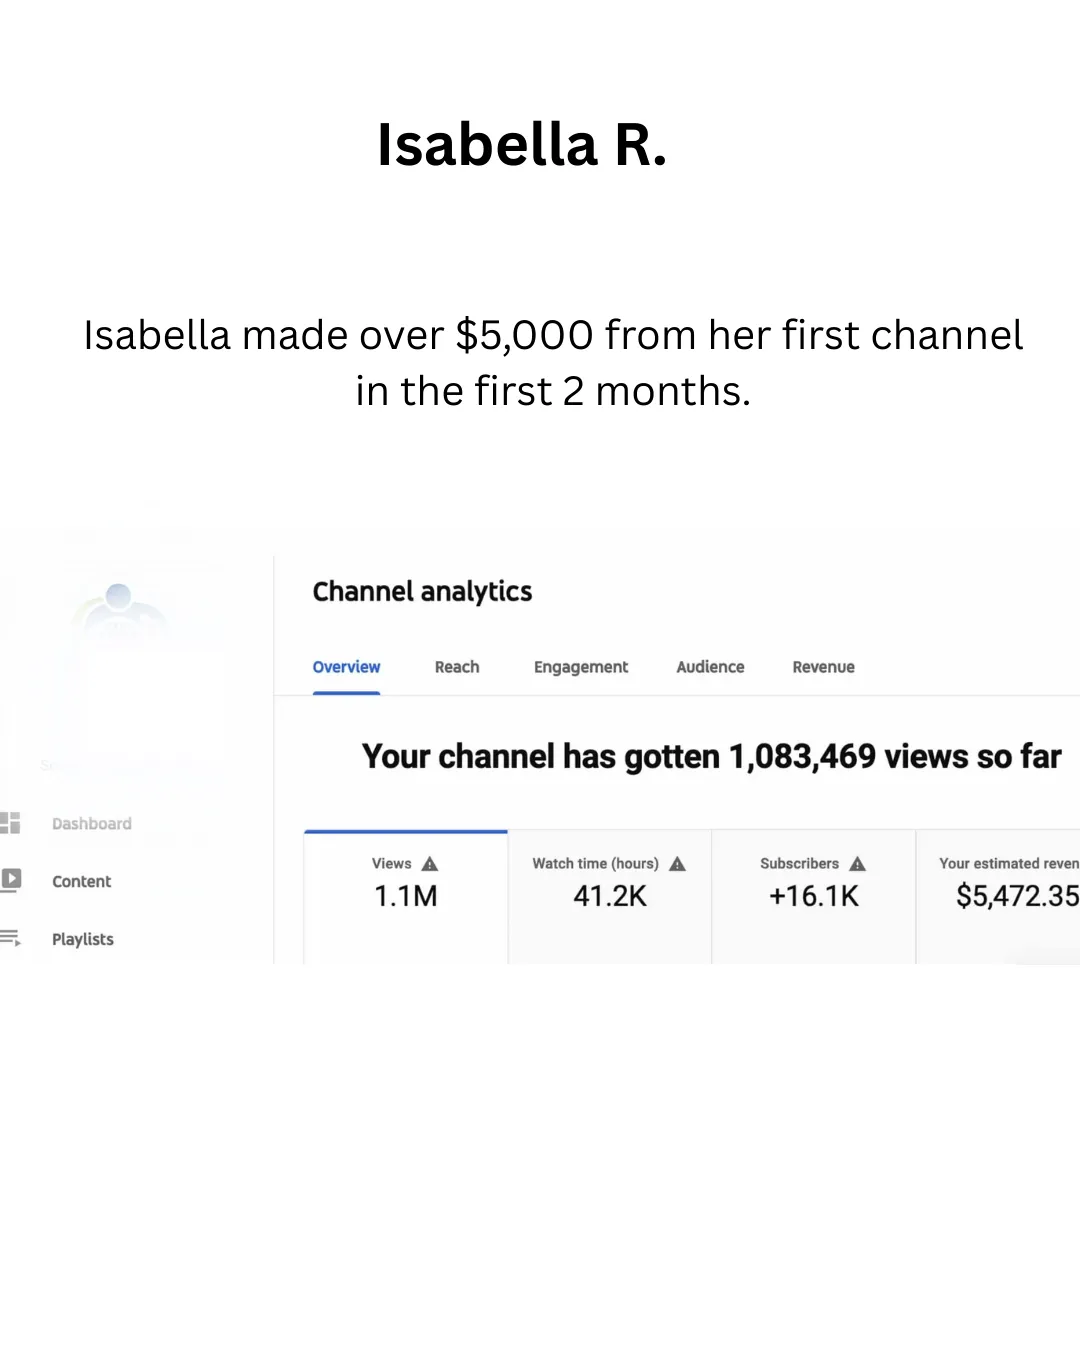Select the estimated revenue $5,472.35 card
1080x1350 pixels.
998,897
